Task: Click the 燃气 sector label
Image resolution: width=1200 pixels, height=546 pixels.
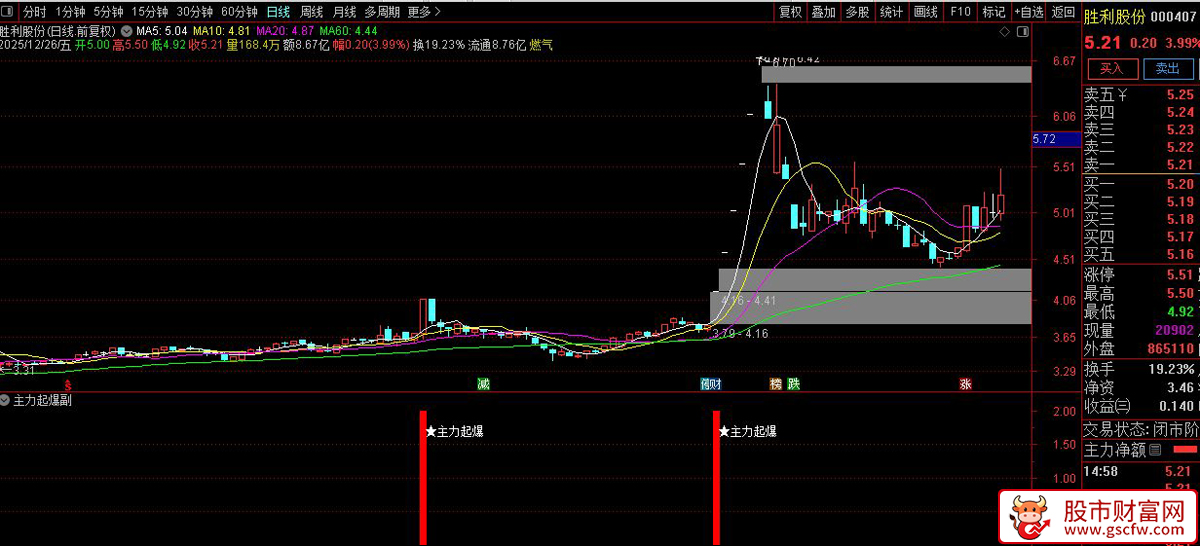Action: click(x=541, y=45)
